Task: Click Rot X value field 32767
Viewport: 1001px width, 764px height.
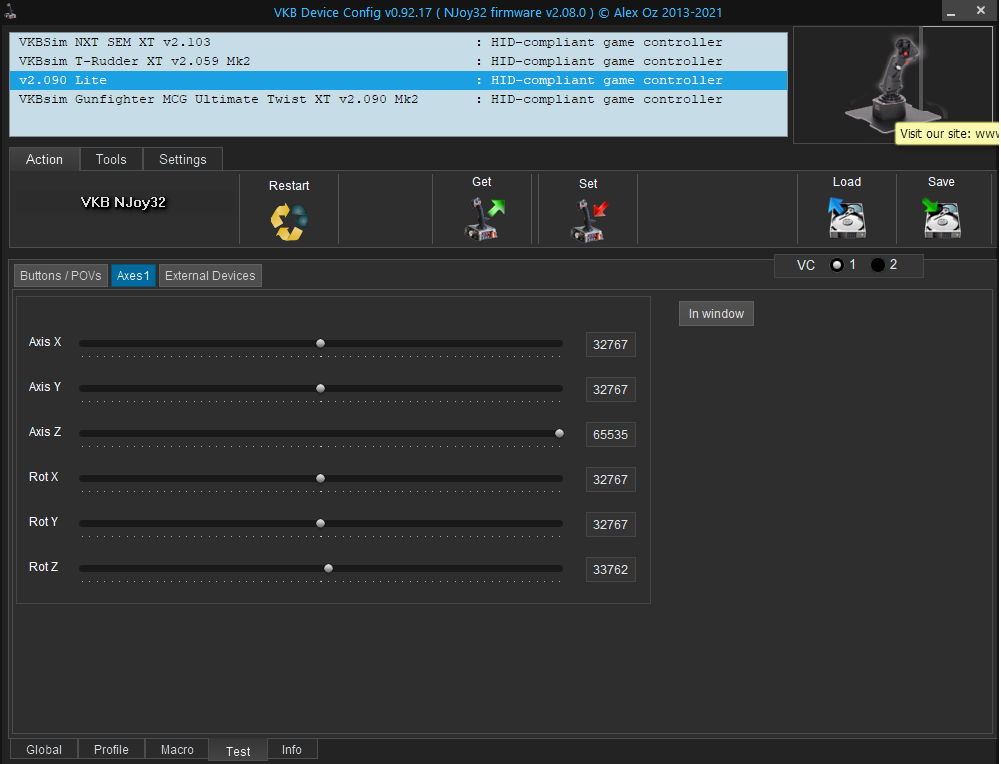Action: click(x=610, y=479)
